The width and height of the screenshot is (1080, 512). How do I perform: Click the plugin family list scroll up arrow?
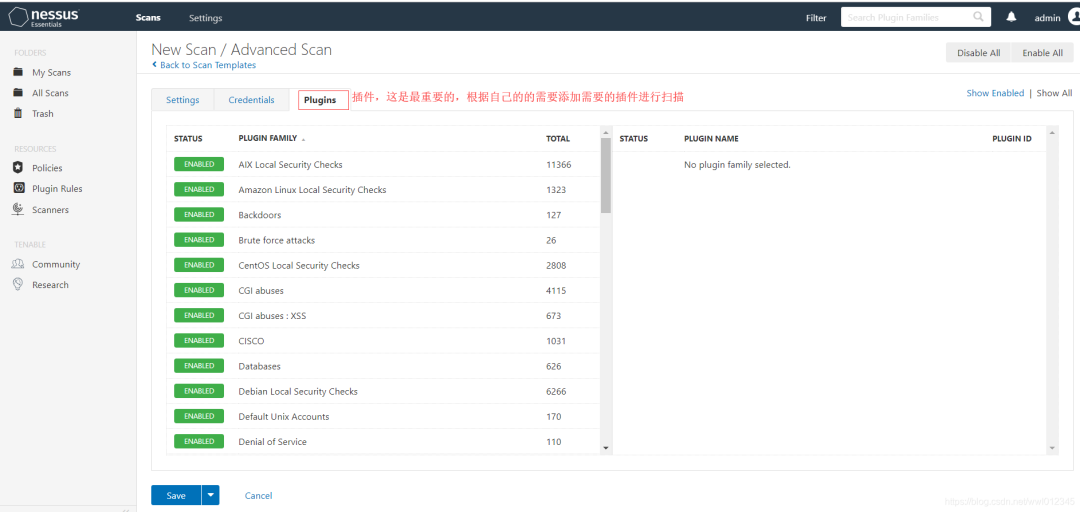pos(605,132)
